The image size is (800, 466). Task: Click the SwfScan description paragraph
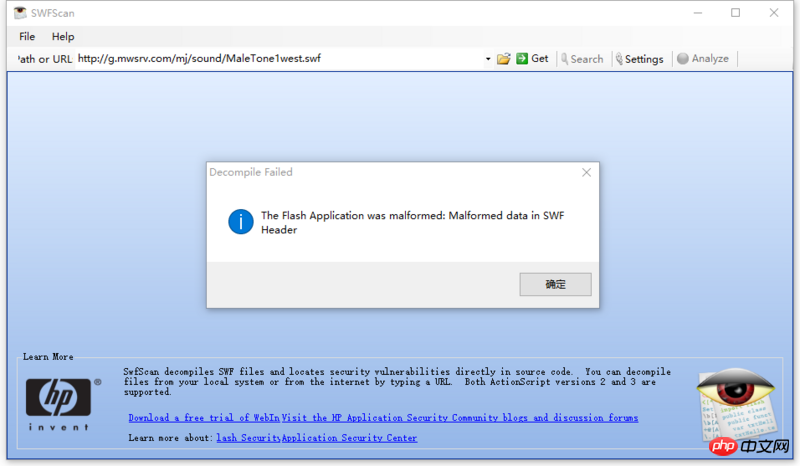[397, 382]
